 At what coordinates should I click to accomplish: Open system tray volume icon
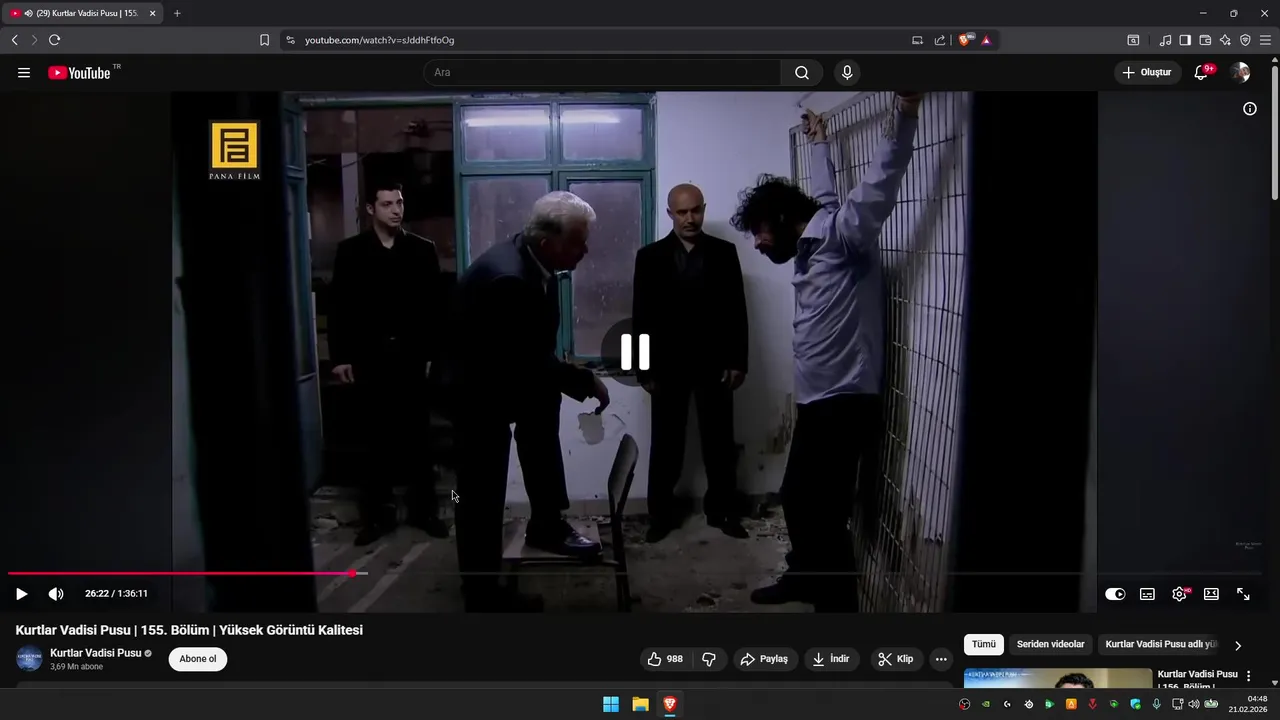click(x=1193, y=704)
